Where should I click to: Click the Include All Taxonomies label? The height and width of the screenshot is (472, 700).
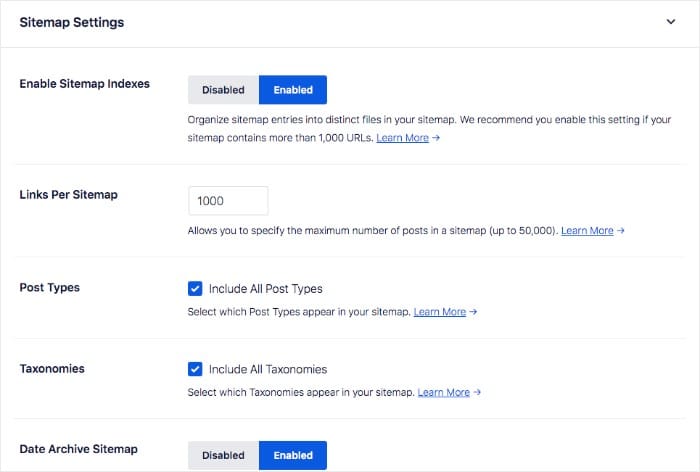(268, 369)
